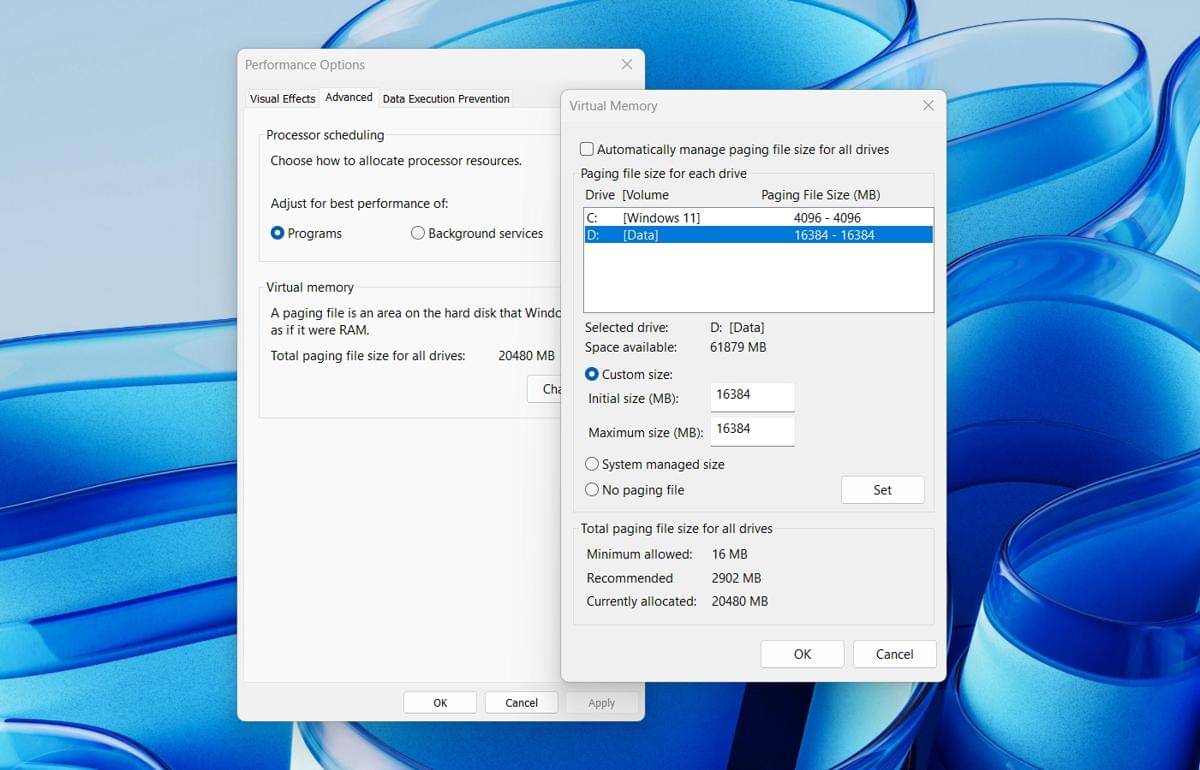1200x770 pixels.
Task: Select Programs under processor scheduling
Action: click(276, 233)
